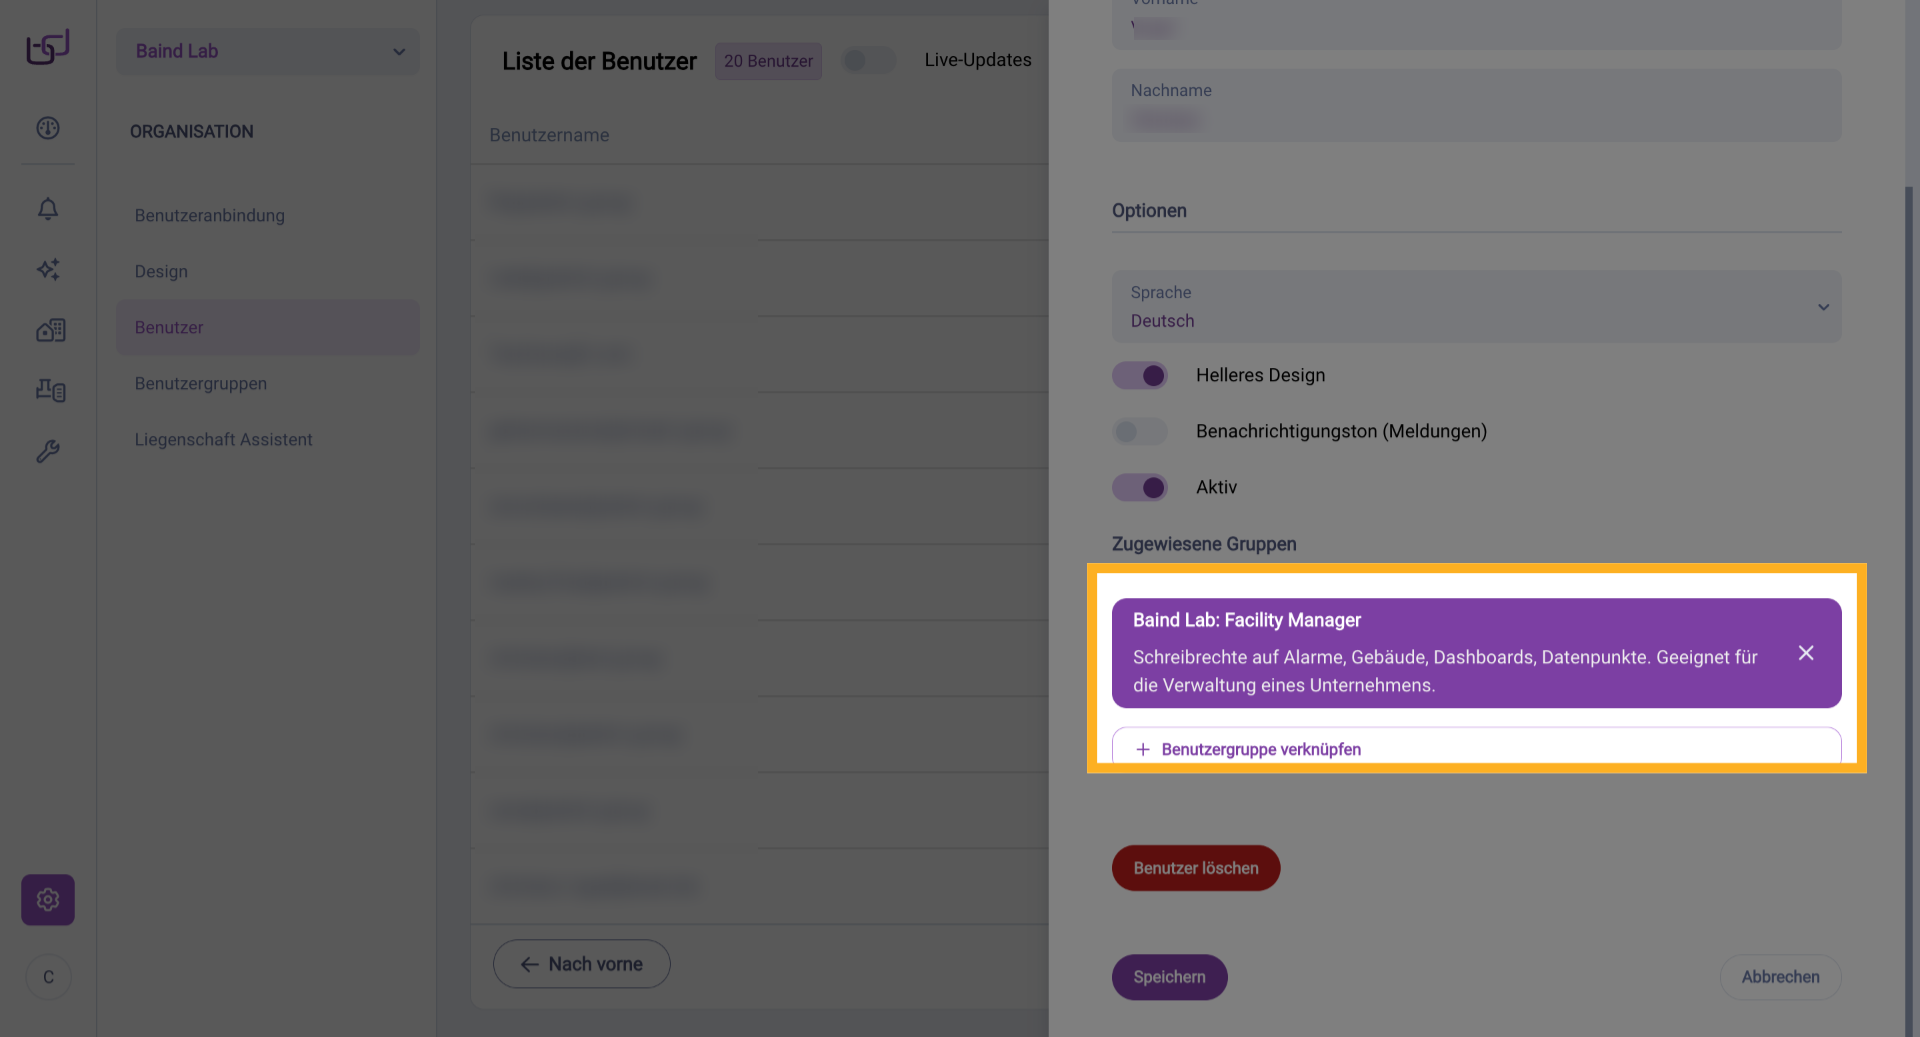Click the wrench tools icon
Viewport: 1920px width, 1037px height.
click(x=48, y=451)
